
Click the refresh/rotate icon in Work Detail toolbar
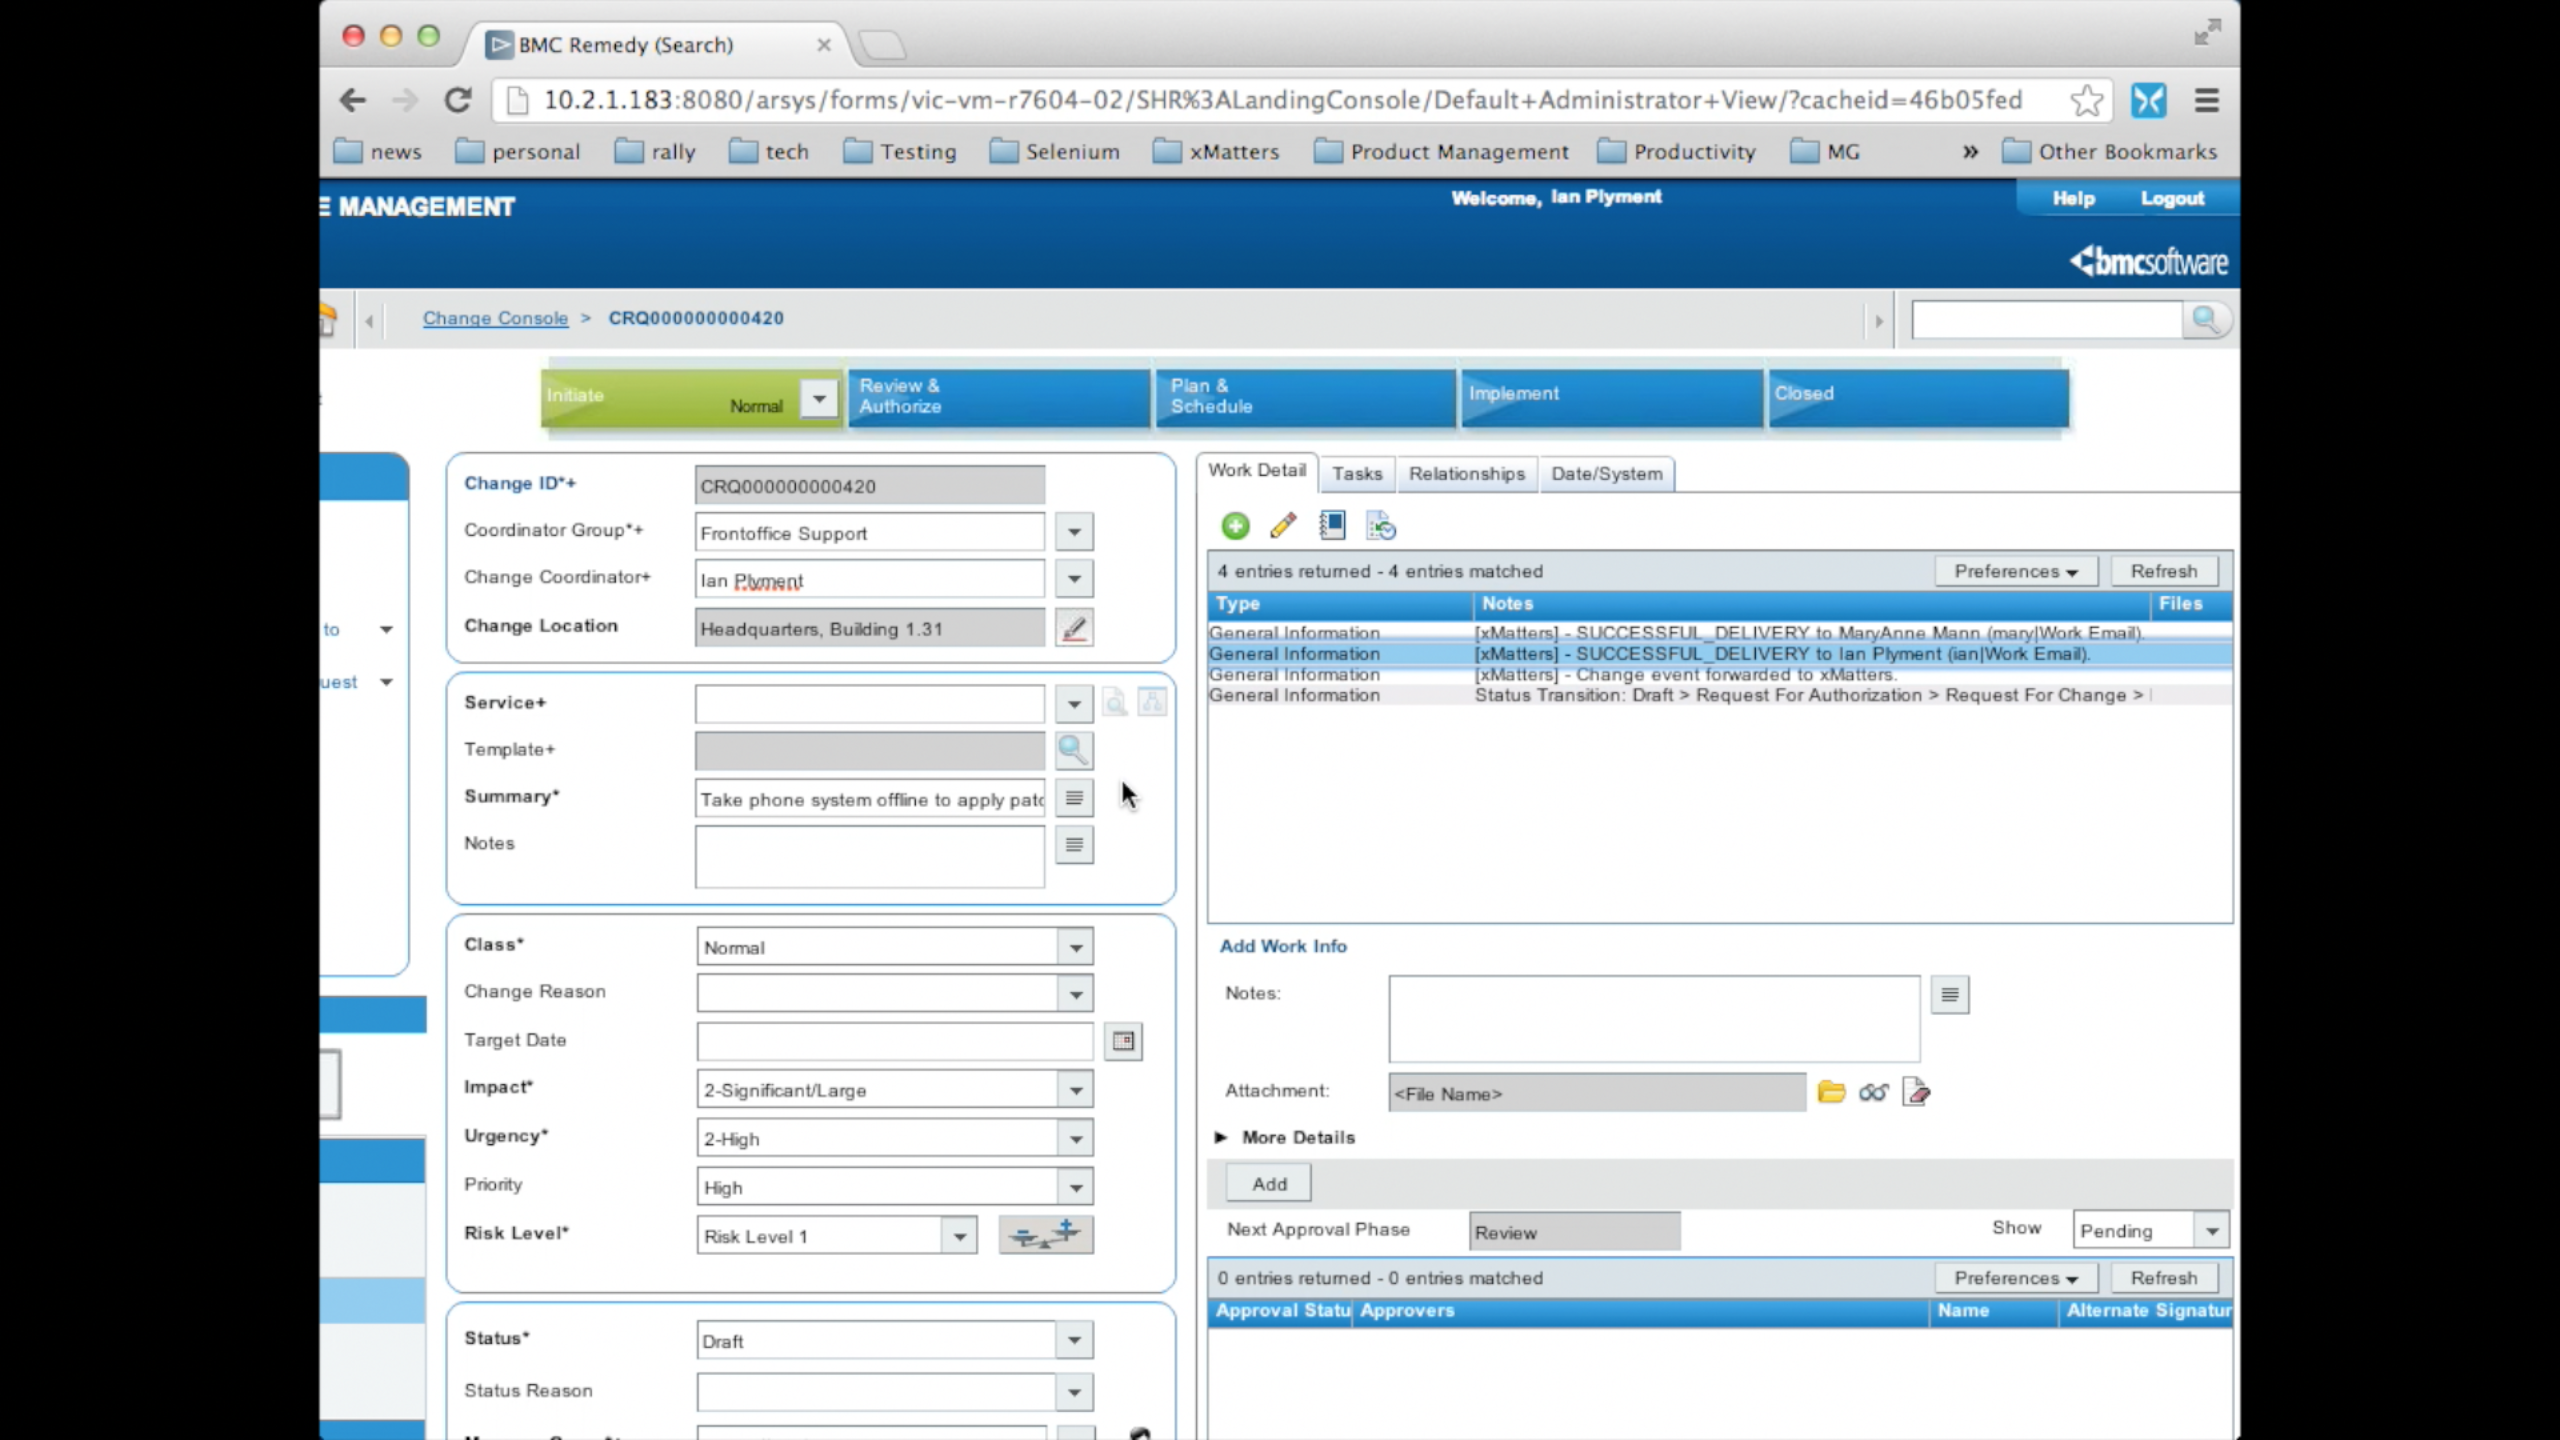pos(1382,524)
